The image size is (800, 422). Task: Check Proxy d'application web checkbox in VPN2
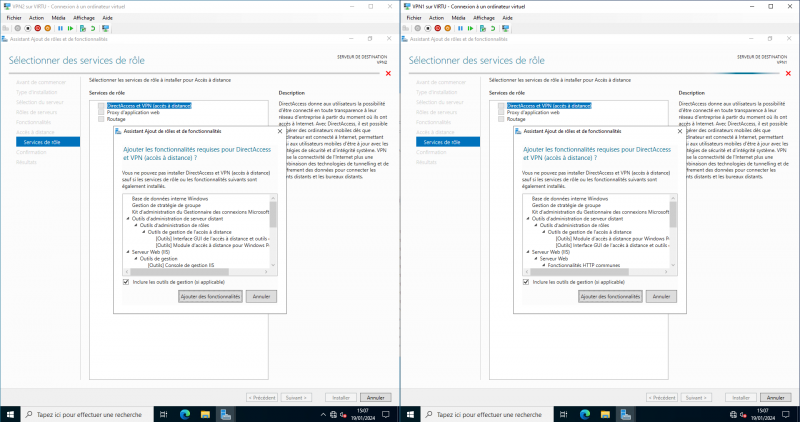point(101,112)
